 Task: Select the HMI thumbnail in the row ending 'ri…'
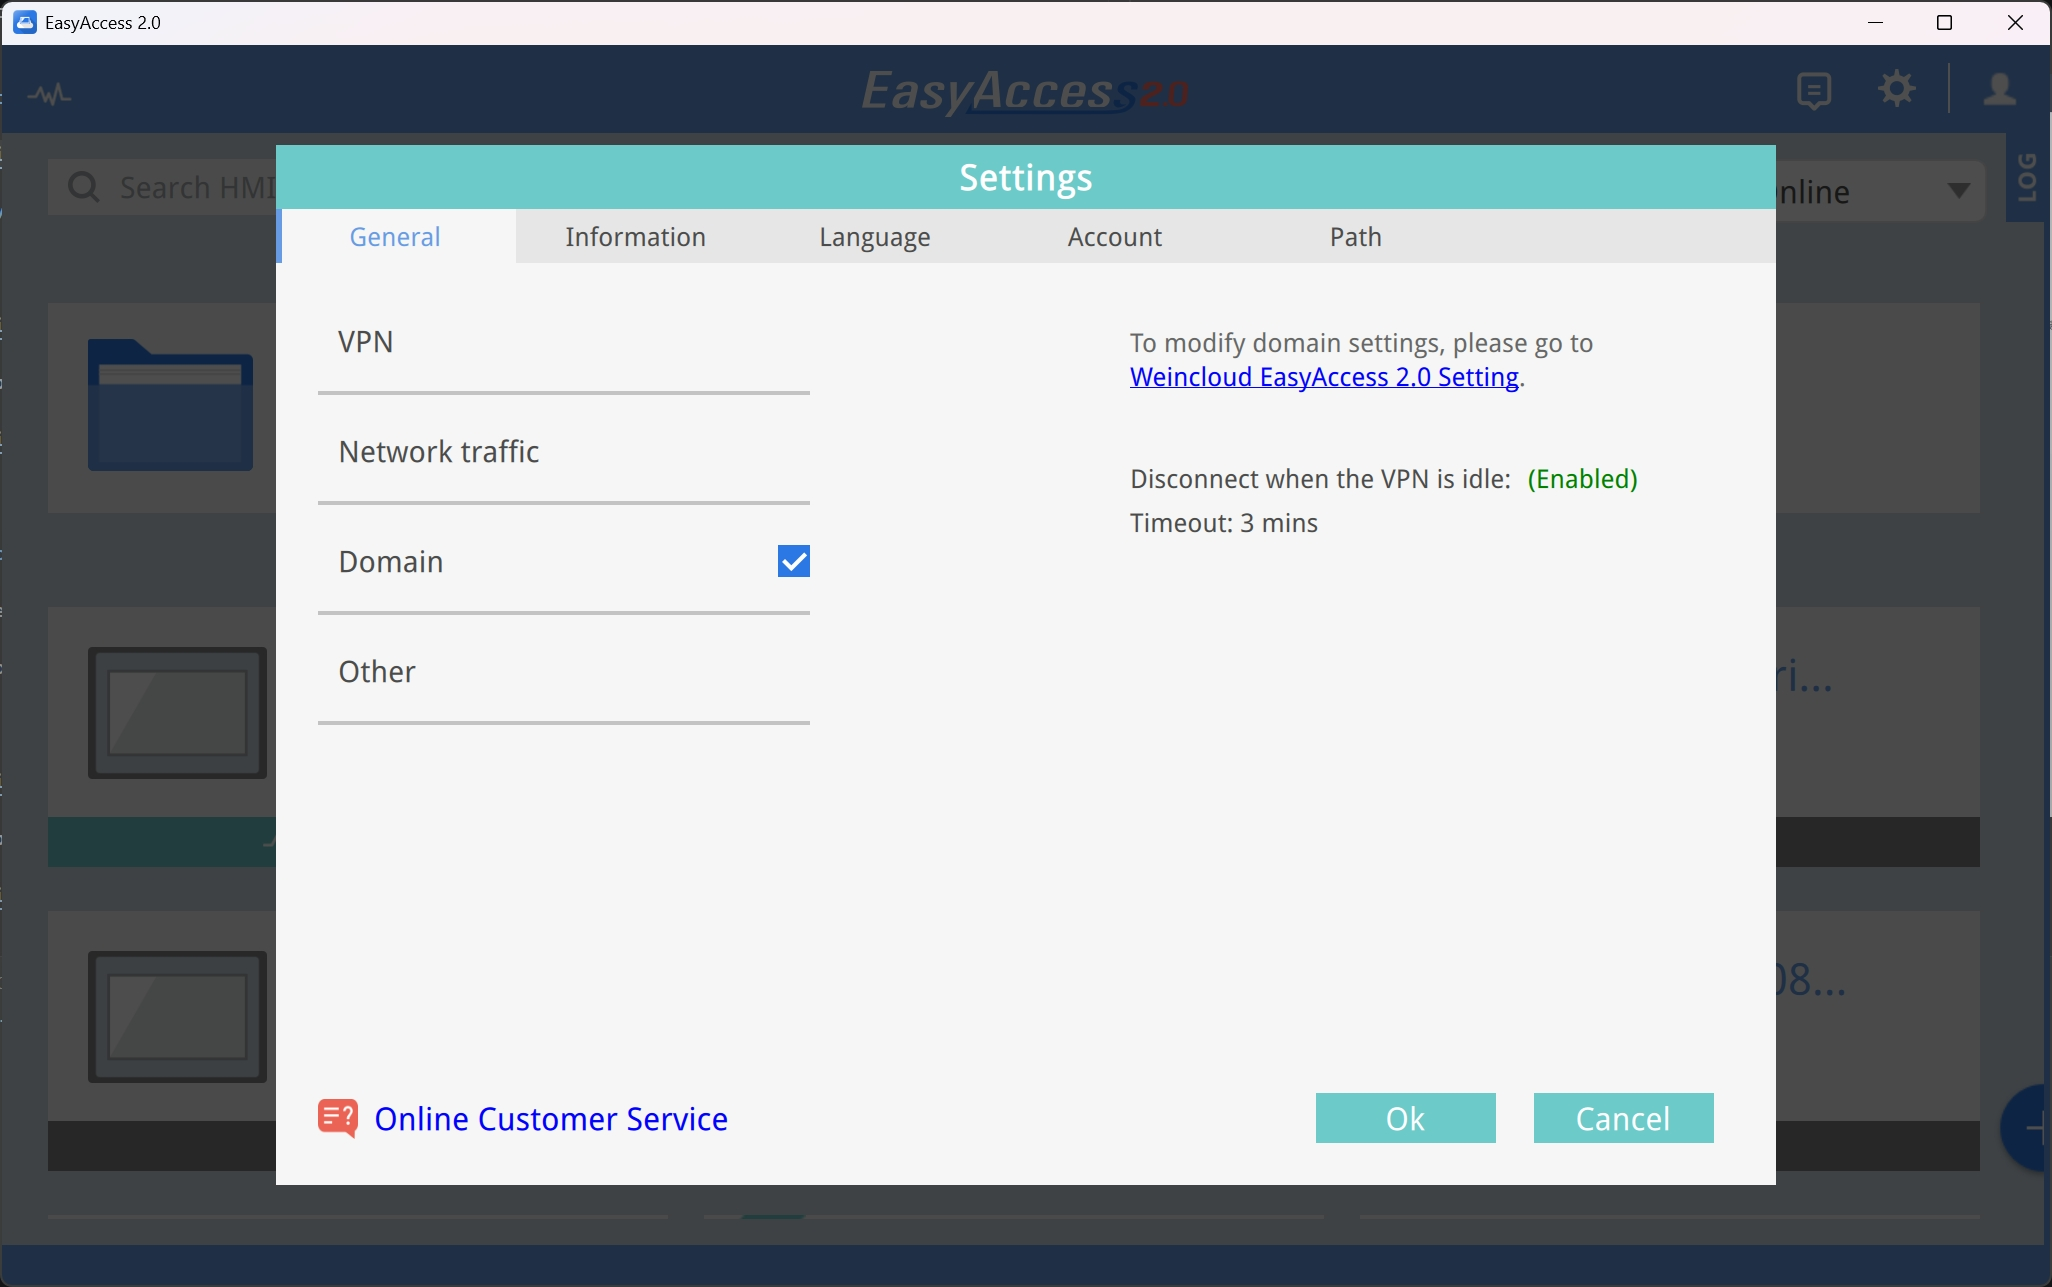click(177, 712)
